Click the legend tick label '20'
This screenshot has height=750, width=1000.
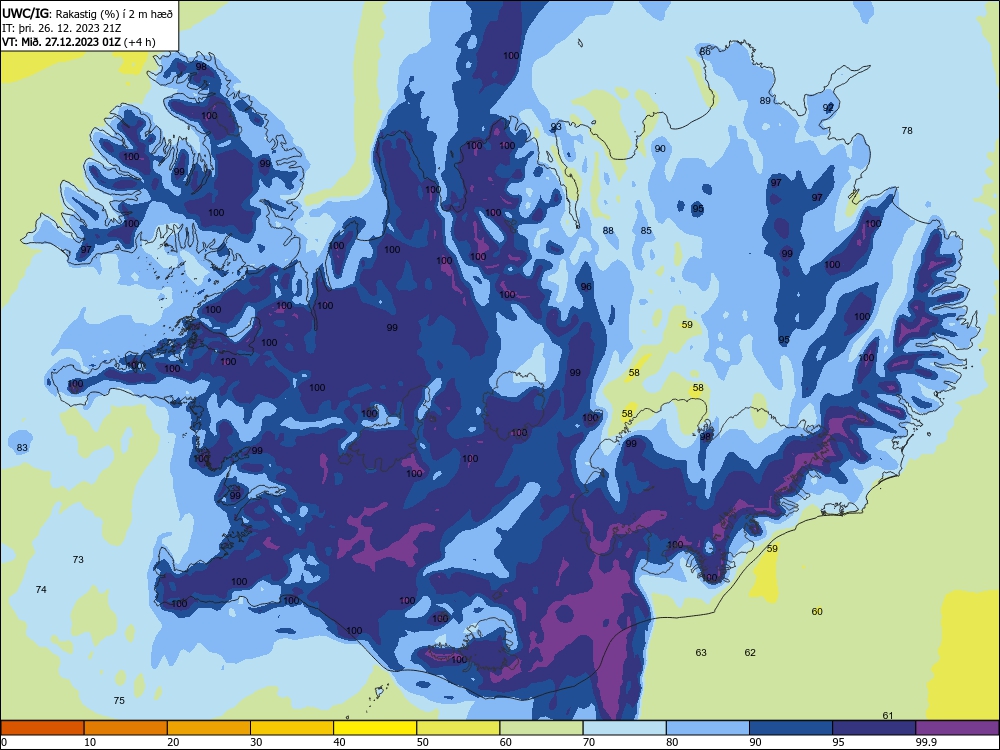point(173,742)
